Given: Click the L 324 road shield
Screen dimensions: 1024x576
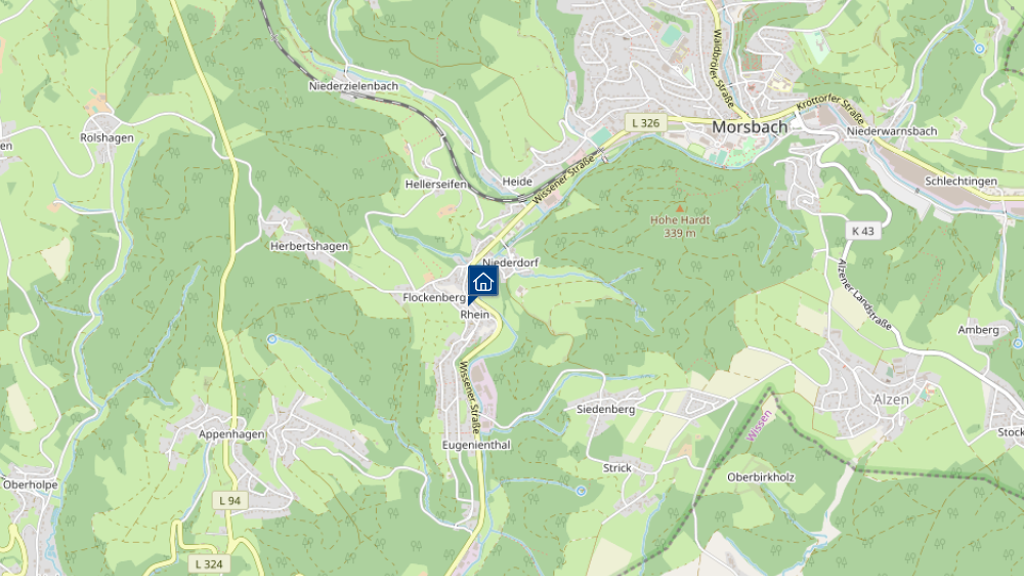Looking at the screenshot, I should tap(209, 564).
